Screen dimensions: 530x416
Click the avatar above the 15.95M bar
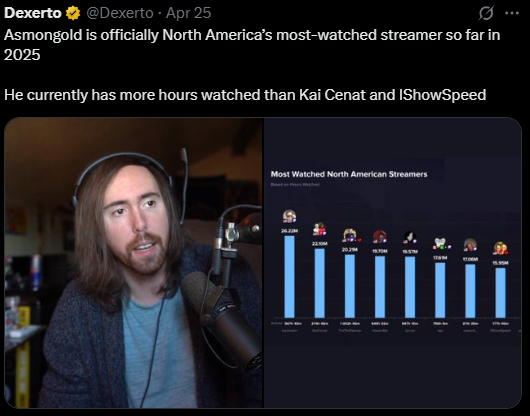click(500, 248)
